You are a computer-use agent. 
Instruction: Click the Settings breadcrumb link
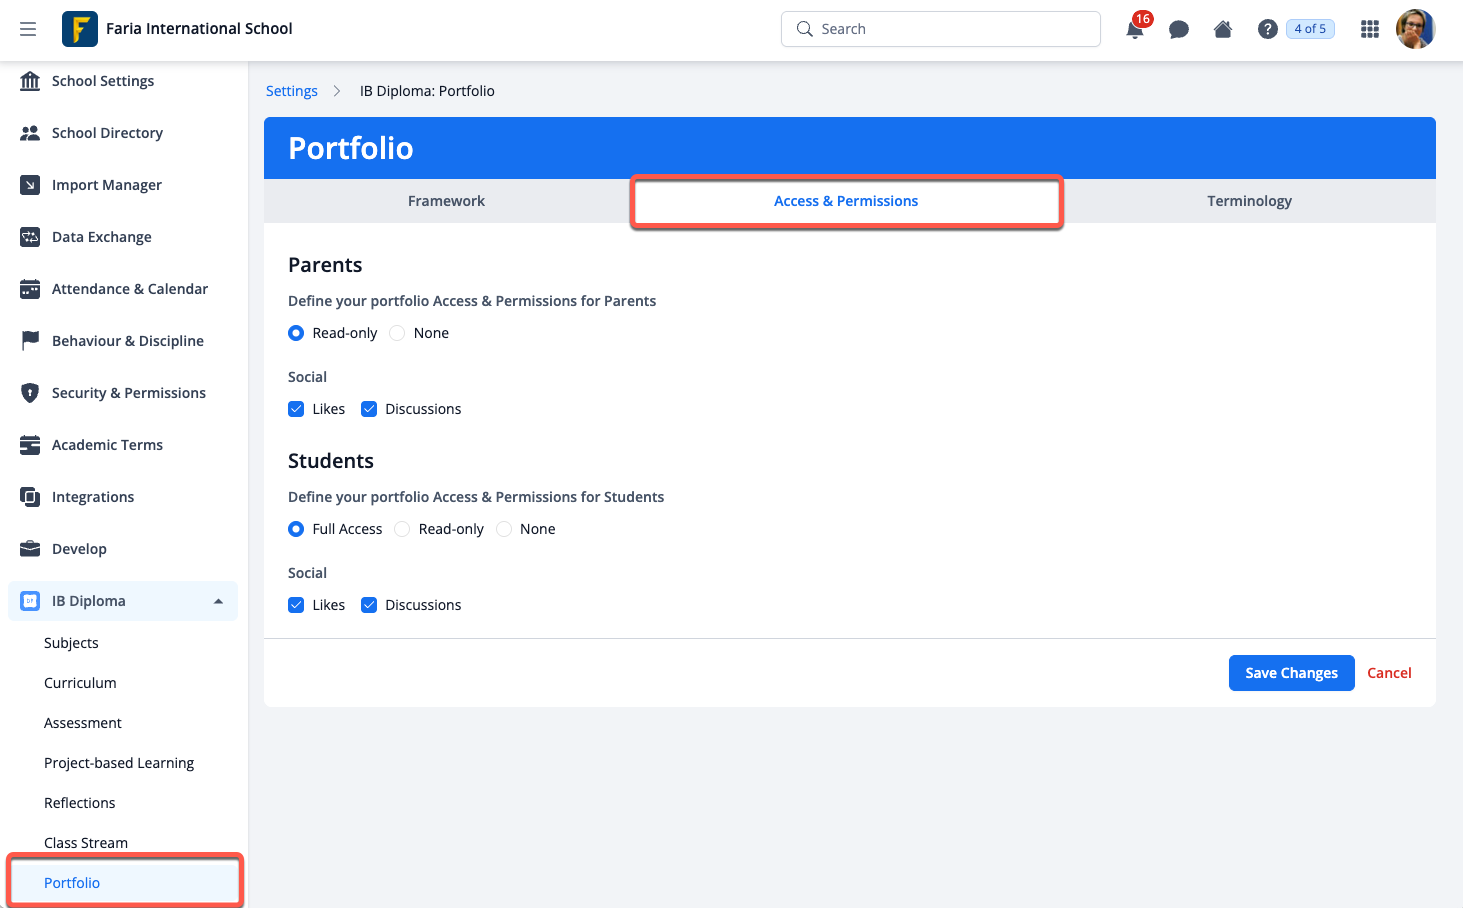click(292, 91)
